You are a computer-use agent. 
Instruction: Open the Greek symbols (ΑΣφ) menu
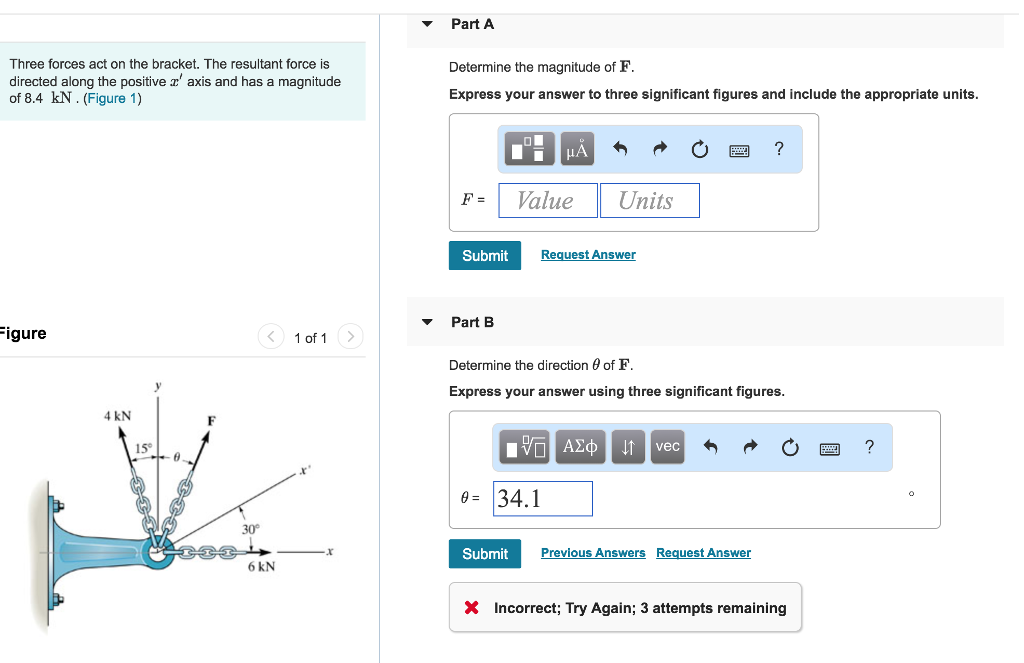pyautogui.click(x=581, y=447)
